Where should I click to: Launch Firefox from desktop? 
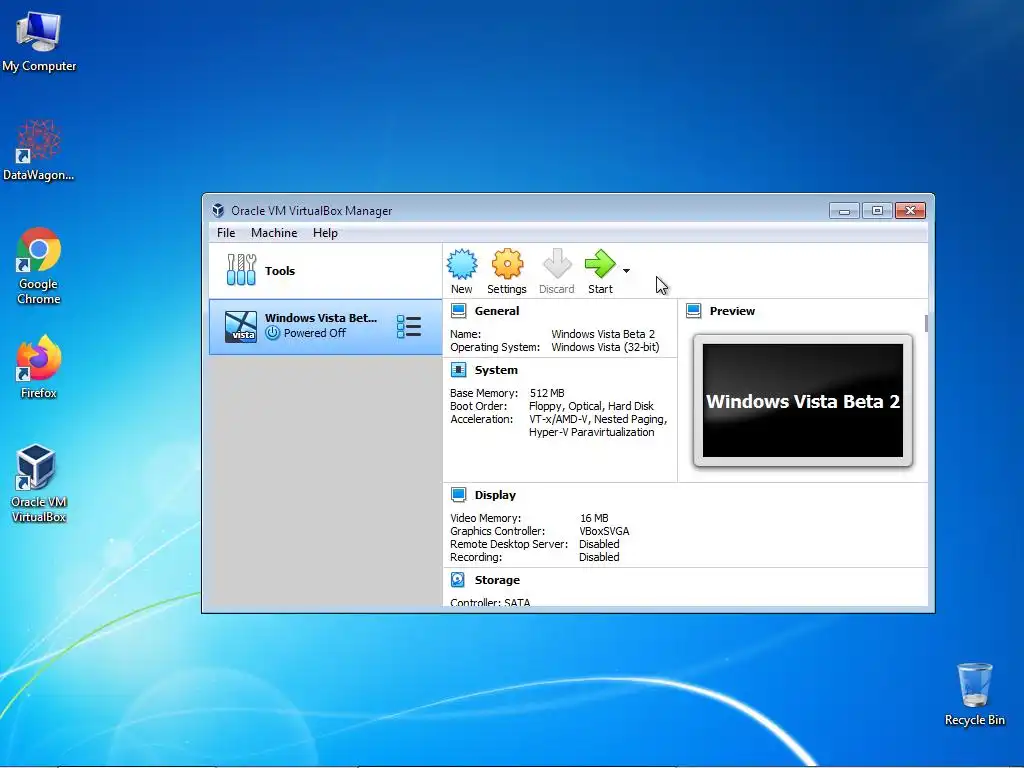tap(39, 367)
